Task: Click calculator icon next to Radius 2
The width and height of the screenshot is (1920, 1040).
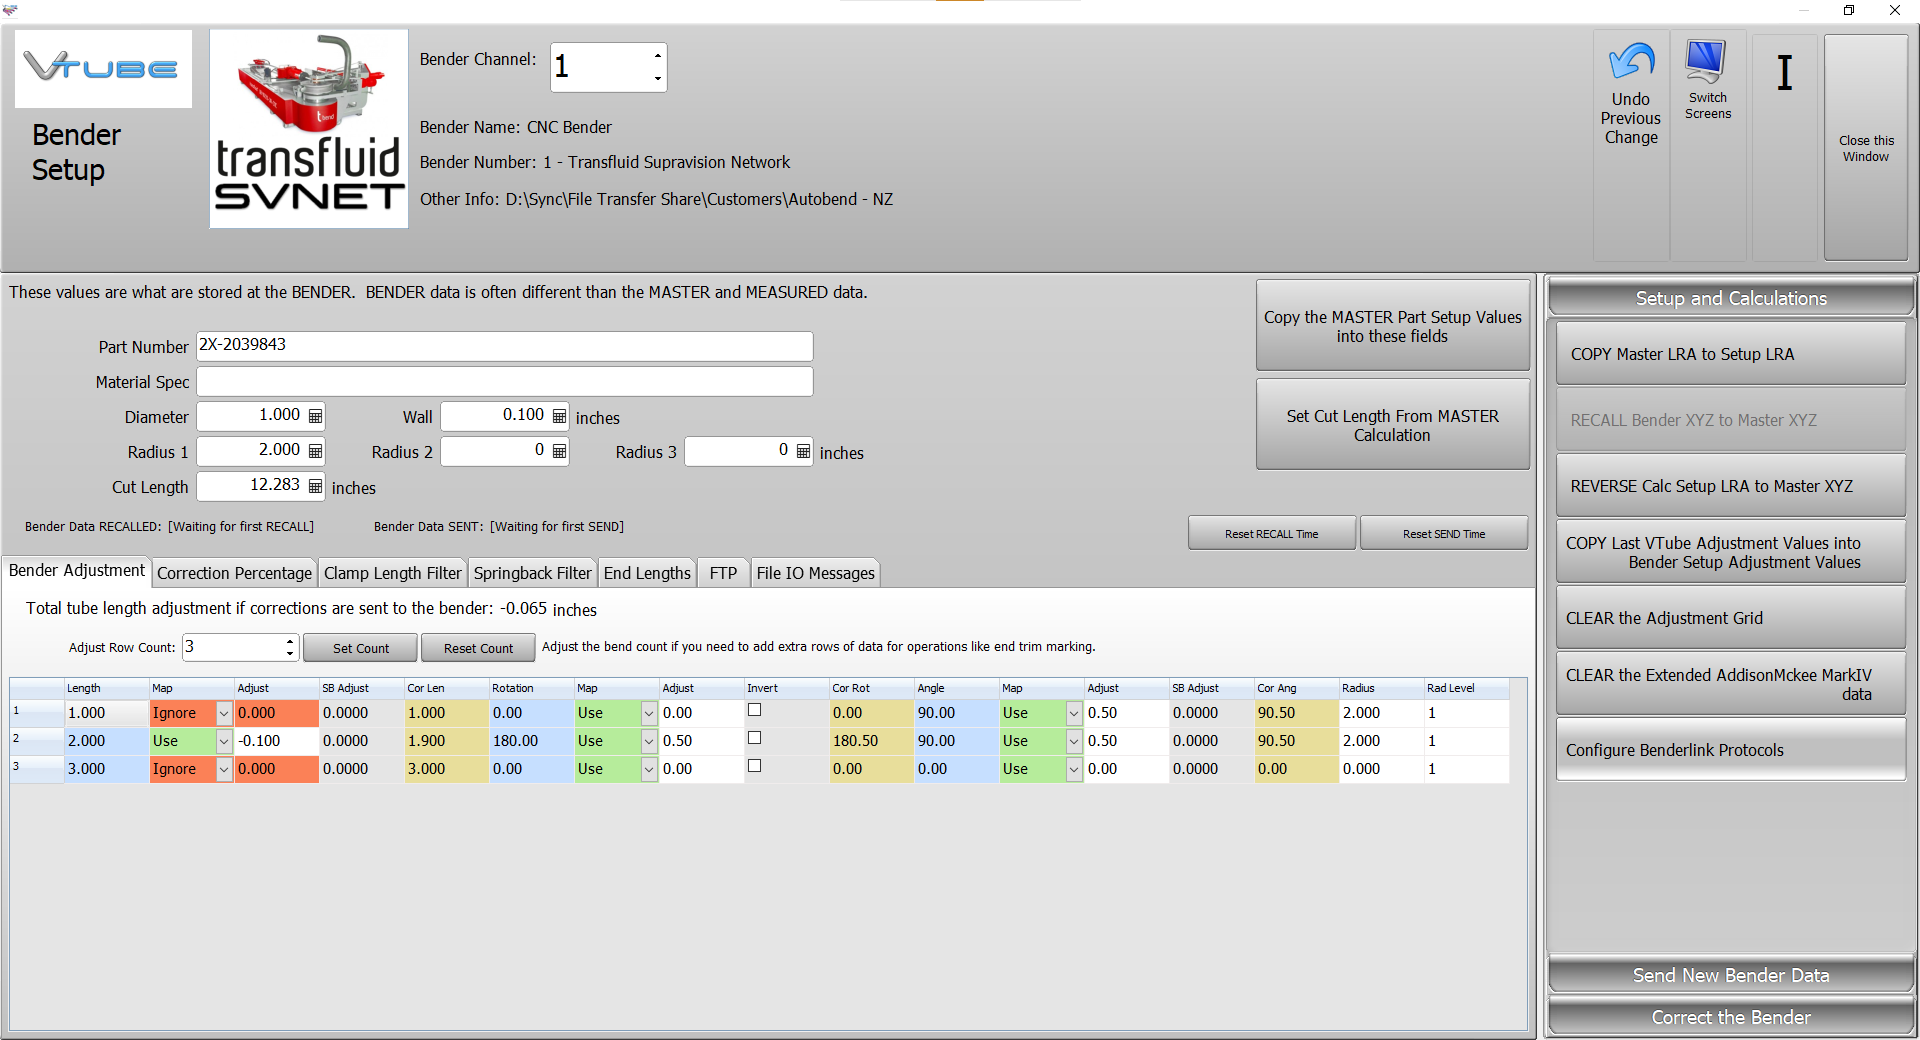Action: point(559,451)
